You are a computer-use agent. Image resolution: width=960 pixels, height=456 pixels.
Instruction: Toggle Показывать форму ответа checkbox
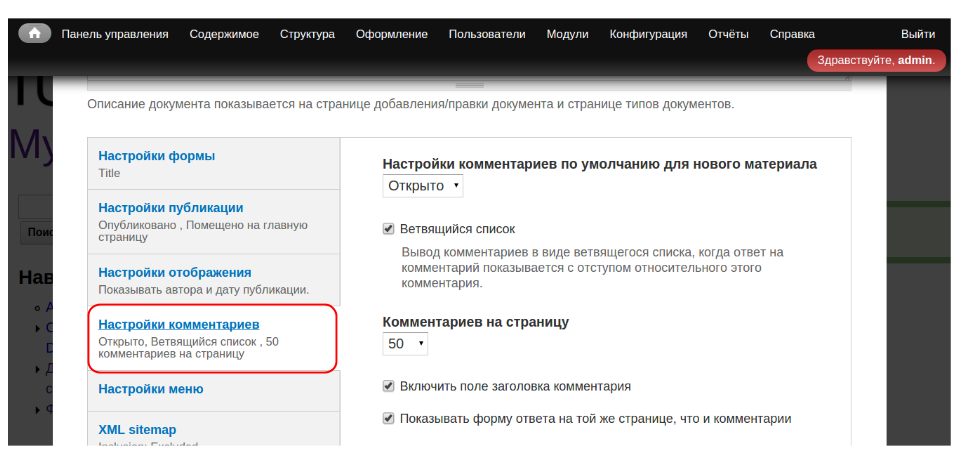(x=389, y=419)
